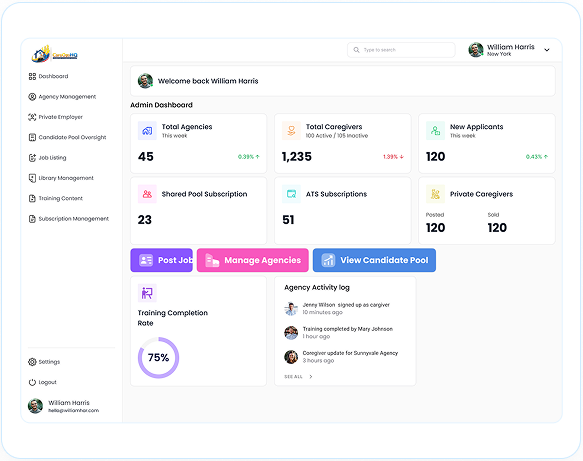Click the Job Listing icon

pyautogui.click(x=32, y=158)
